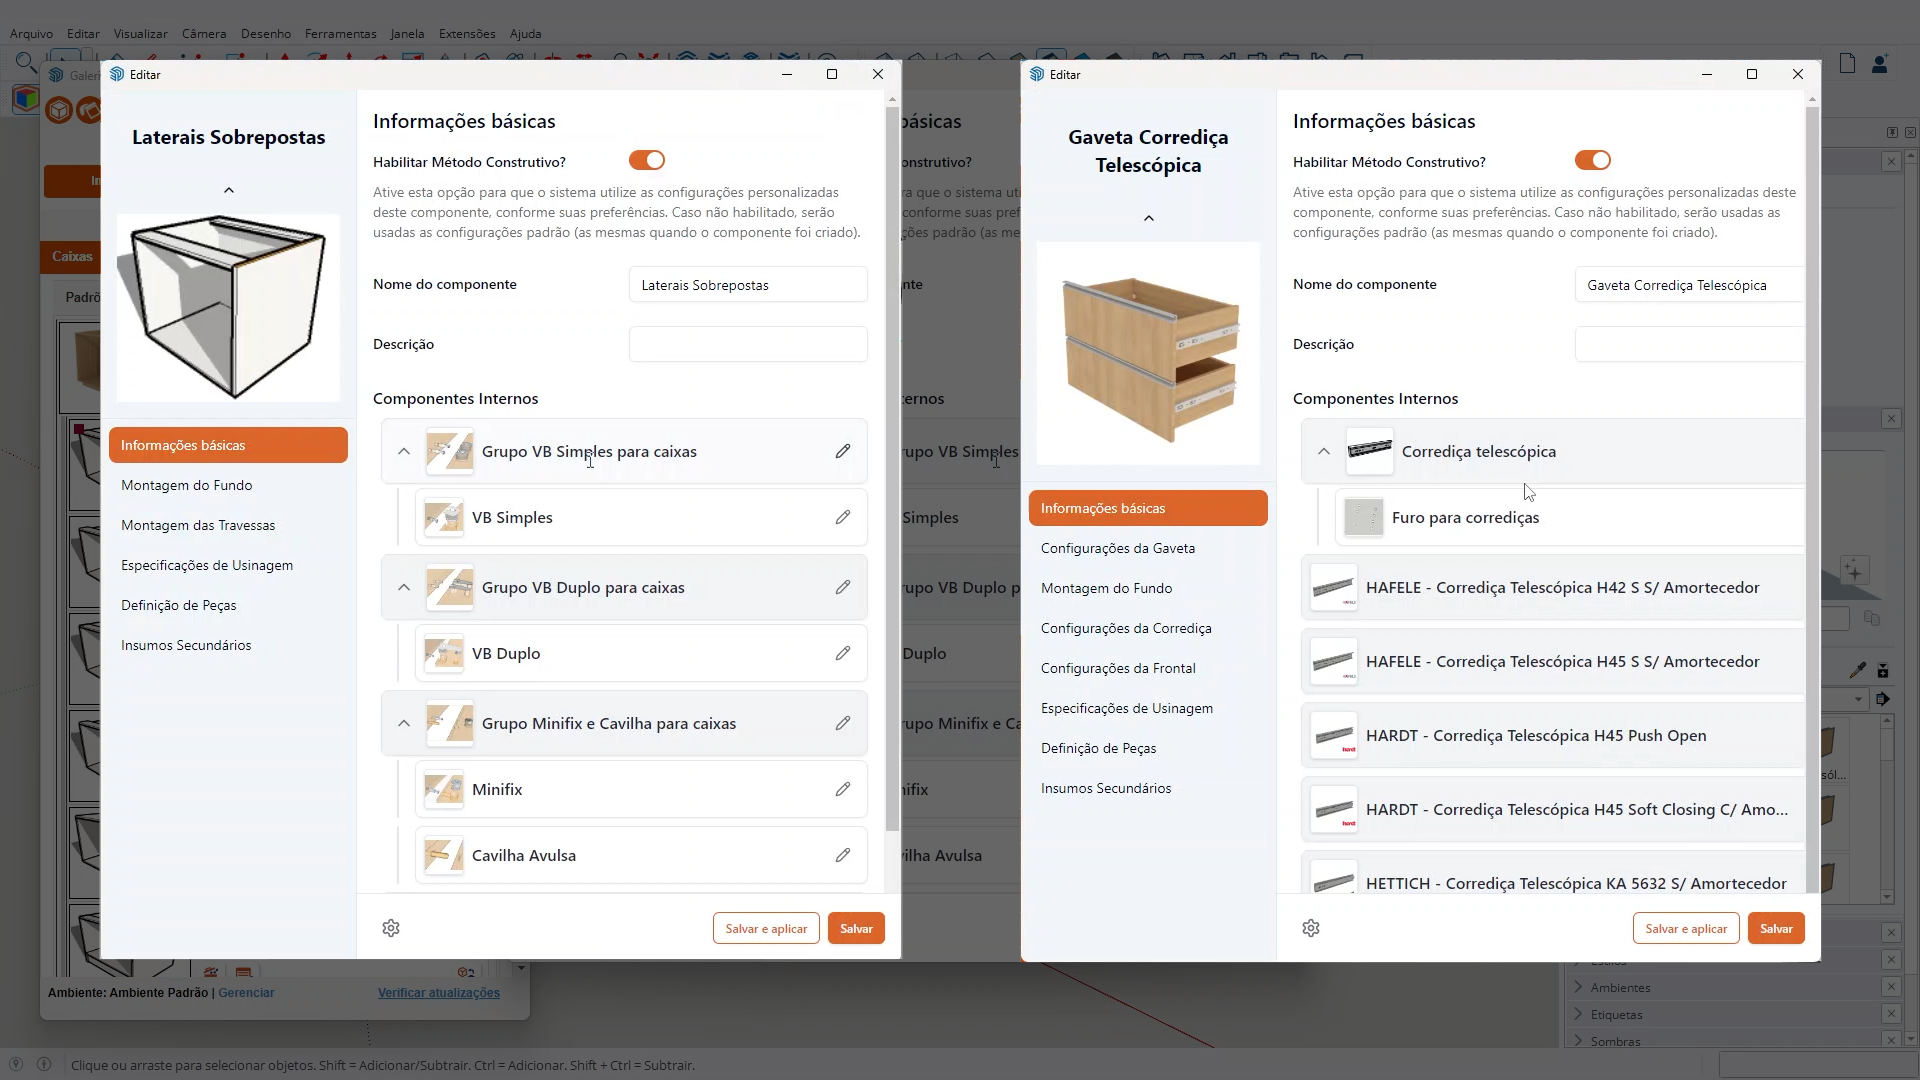Collapse the Corrediça telescópica group
Screen dimensions: 1920x1080
[1324, 451]
